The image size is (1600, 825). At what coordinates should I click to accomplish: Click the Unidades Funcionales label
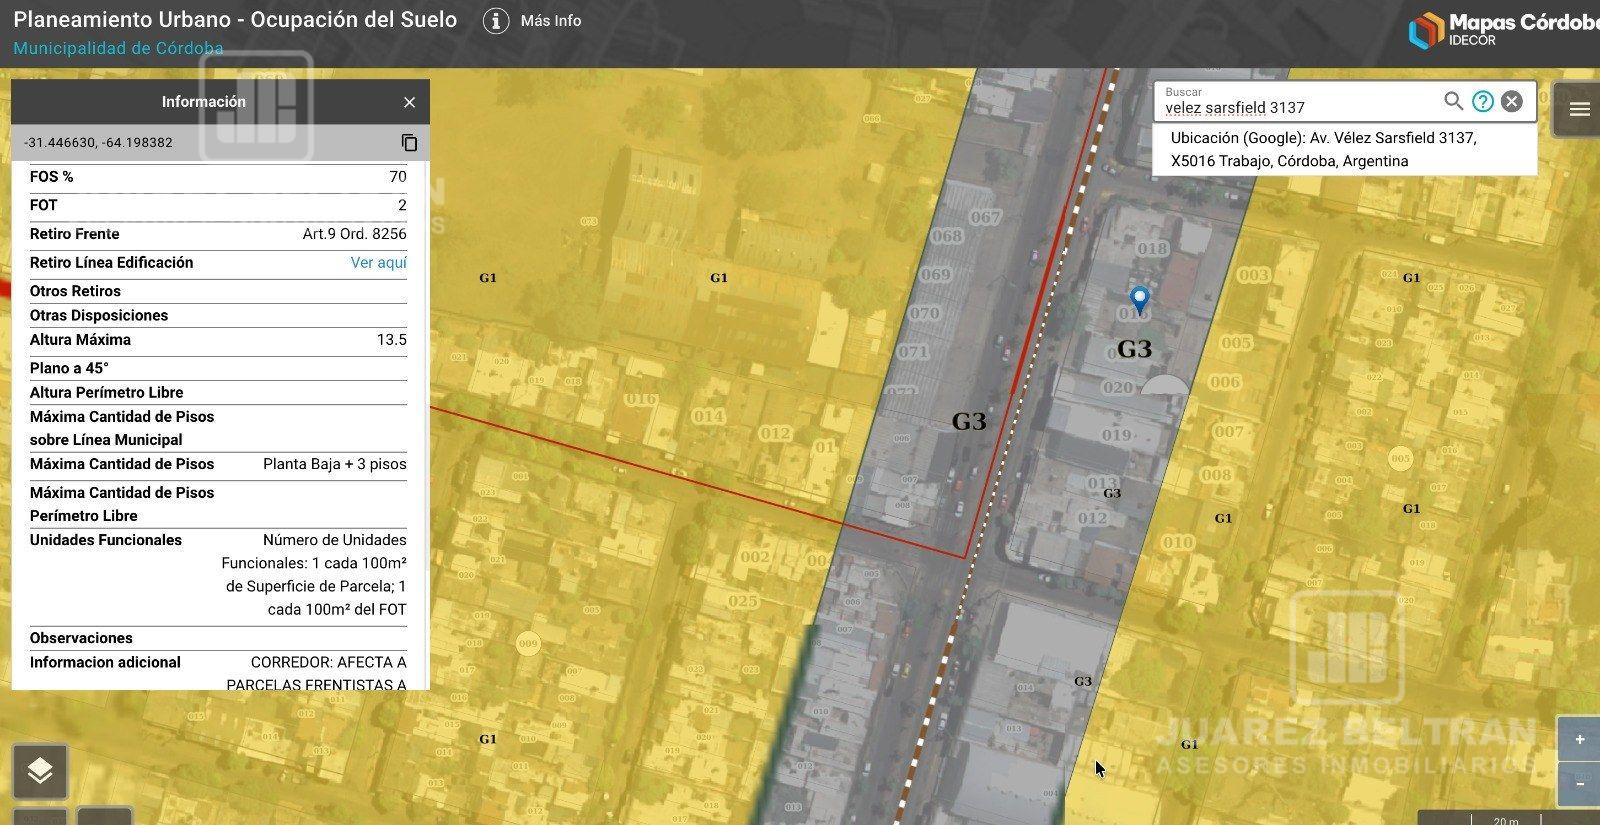pyautogui.click(x=106, y=540)
